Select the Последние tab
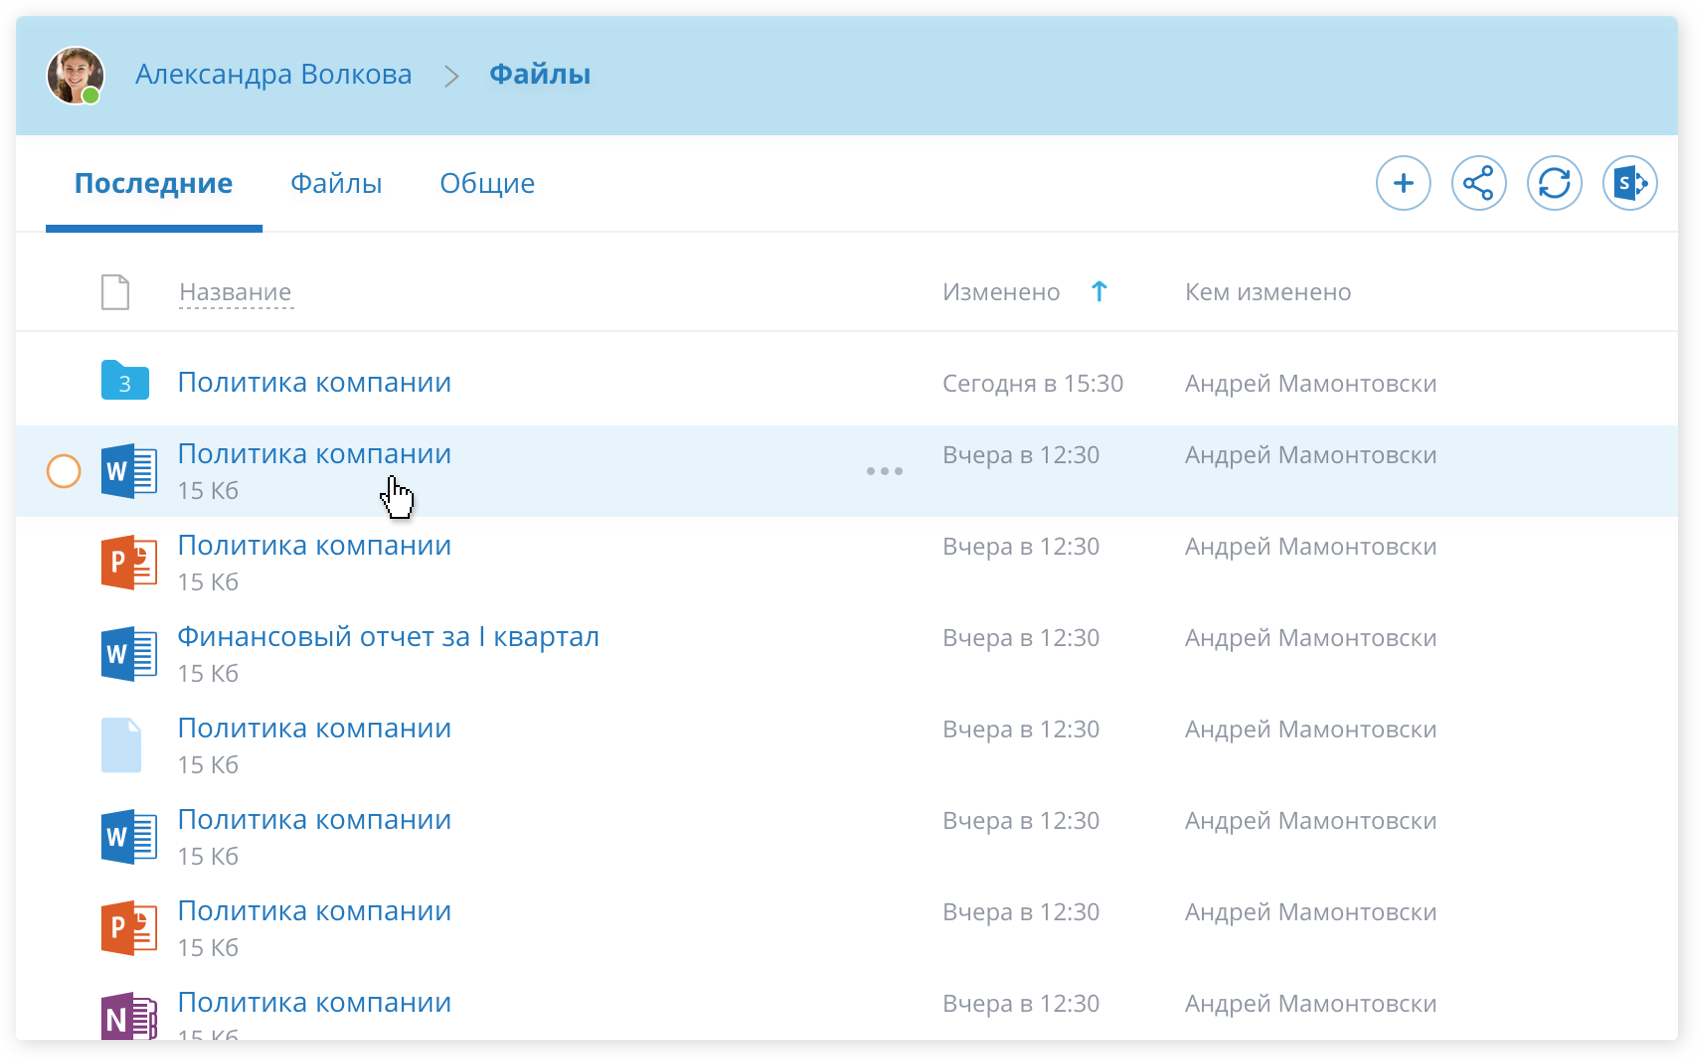The height and width of the screenshot is (1062, 1700). tap(154, 184)
